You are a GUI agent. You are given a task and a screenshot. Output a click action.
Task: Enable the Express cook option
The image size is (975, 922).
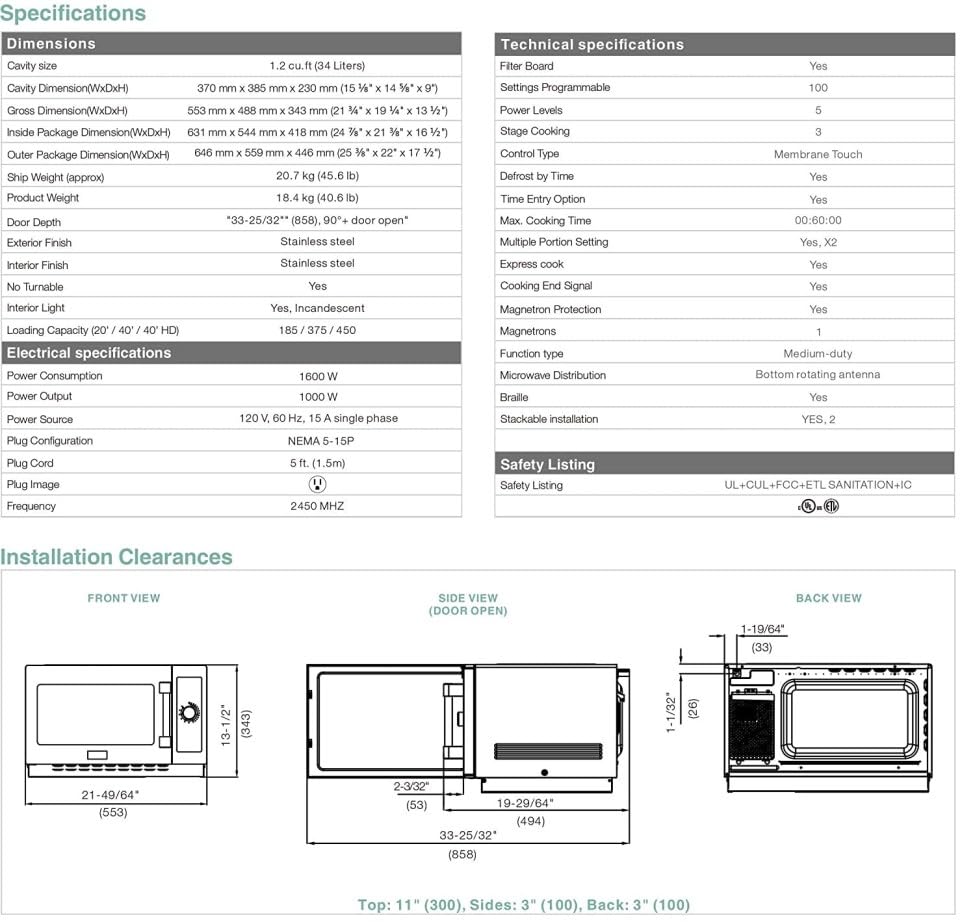[818, 264]
